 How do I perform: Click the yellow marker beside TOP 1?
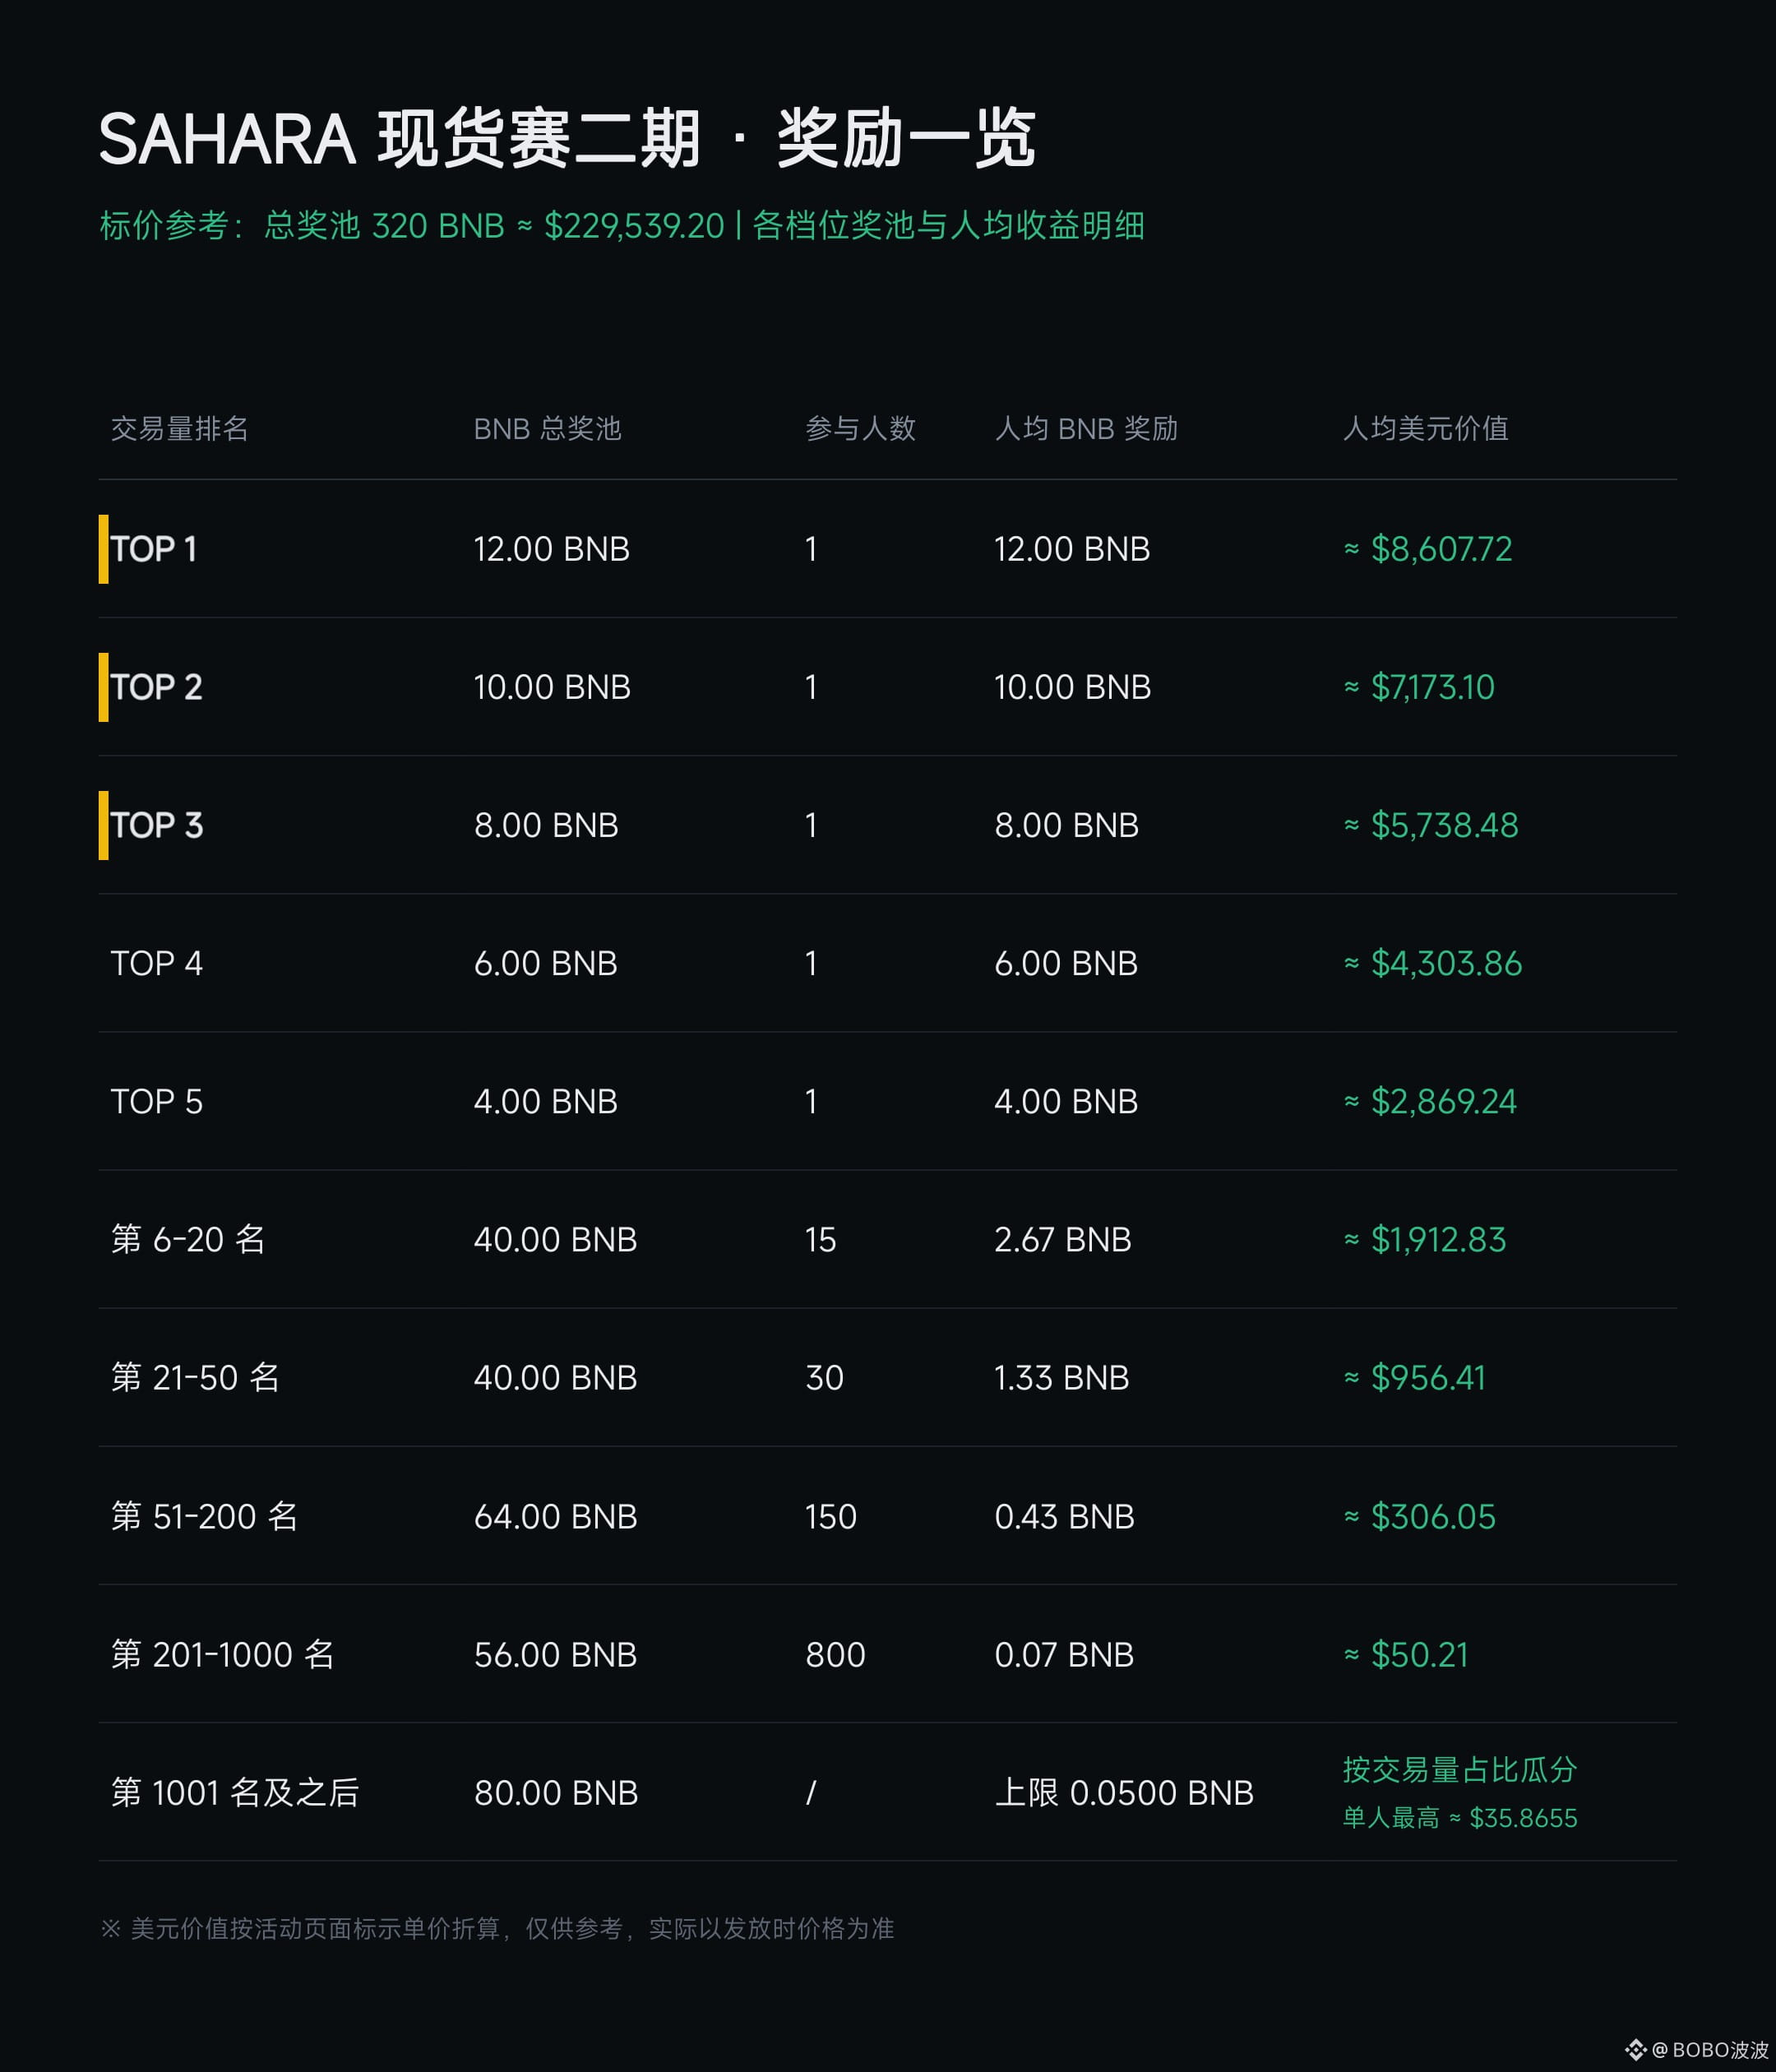tap(103, 548)
